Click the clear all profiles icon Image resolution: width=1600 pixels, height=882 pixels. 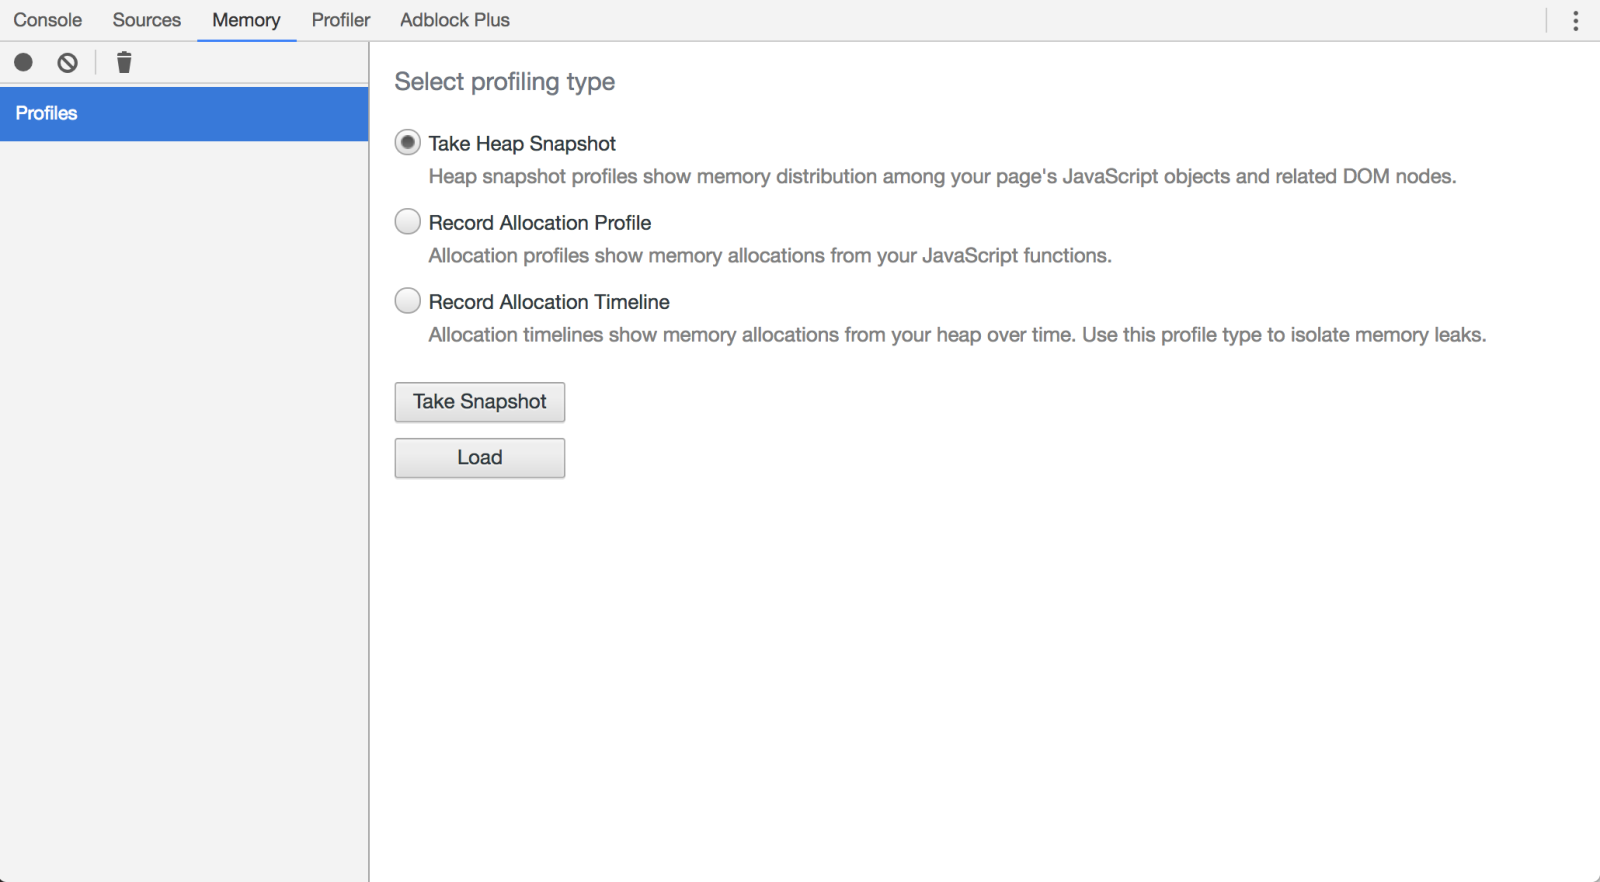pos(67,63)
